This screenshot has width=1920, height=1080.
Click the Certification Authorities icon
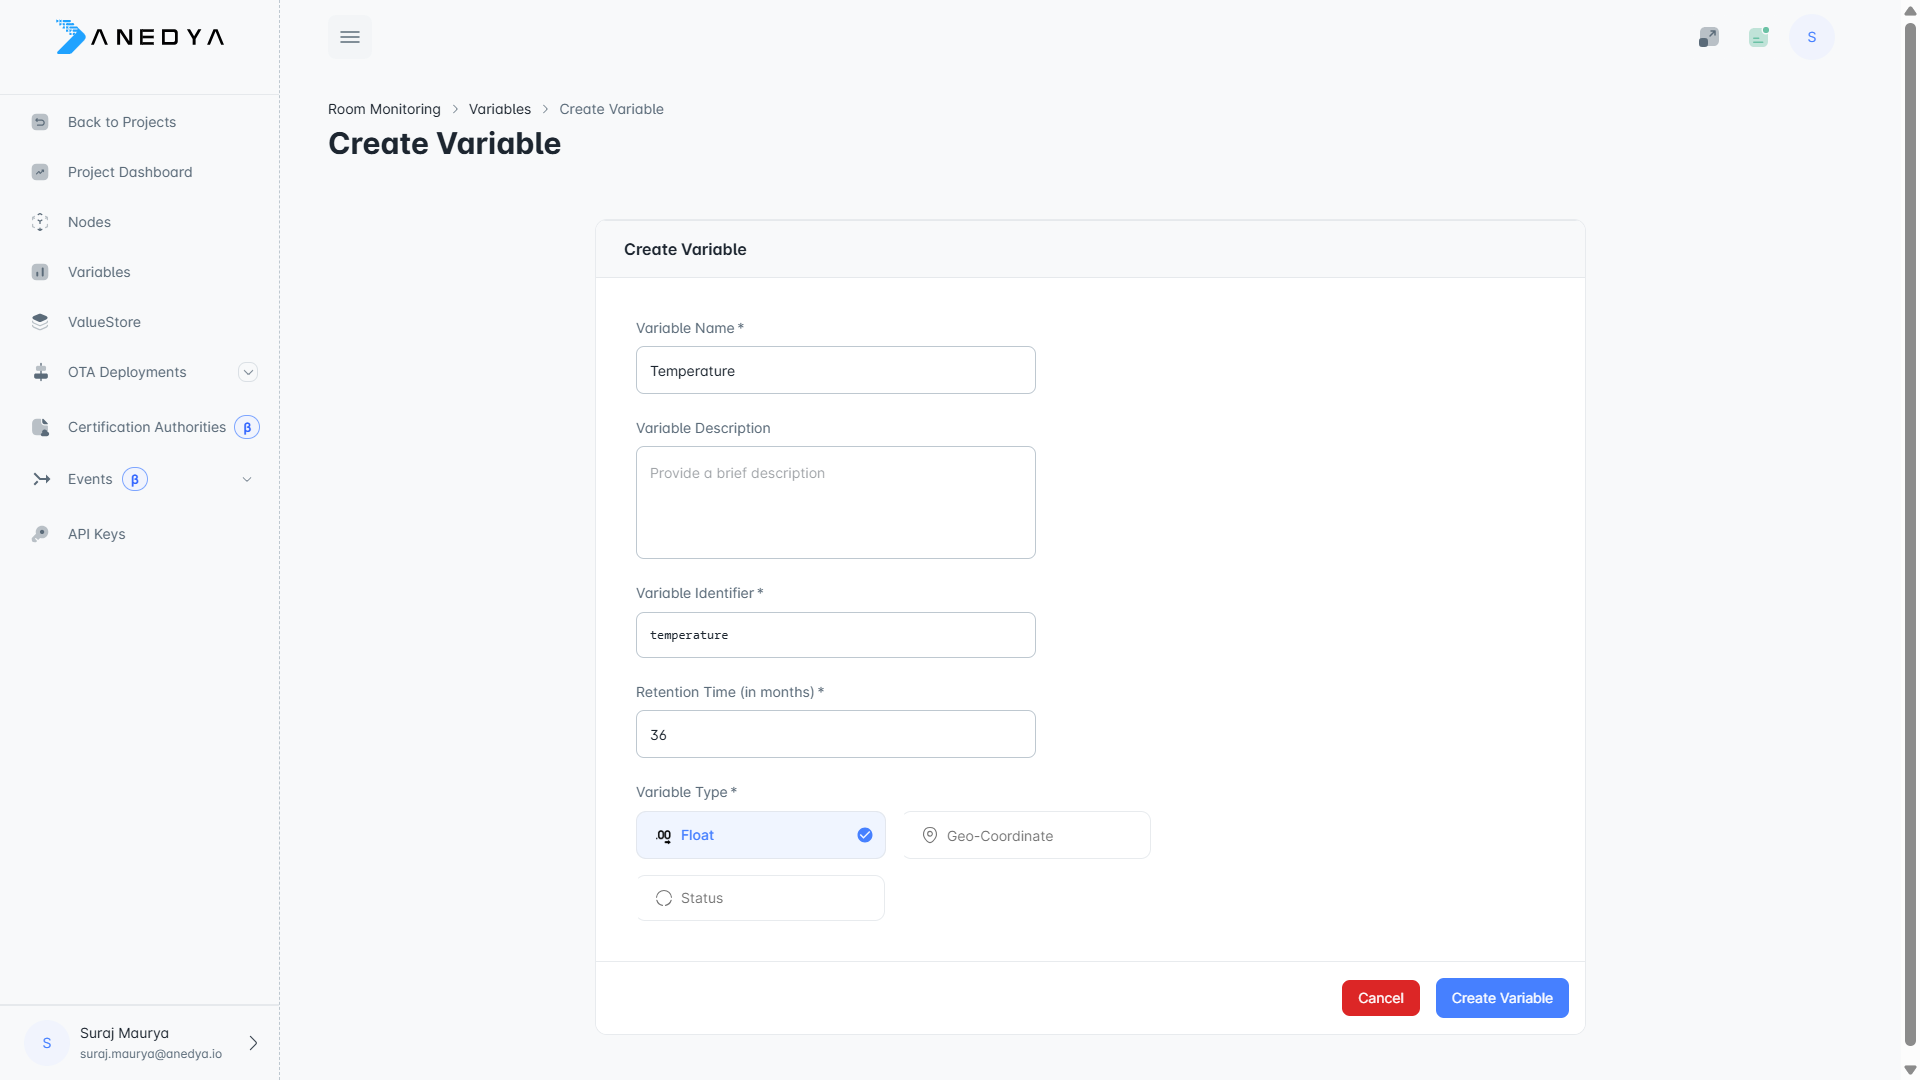[40, 427]
